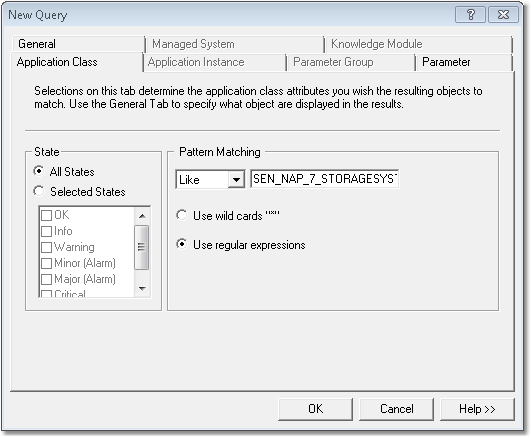Open the Managed System tab
Screen dimensions: 531x438
pos(234,44)
